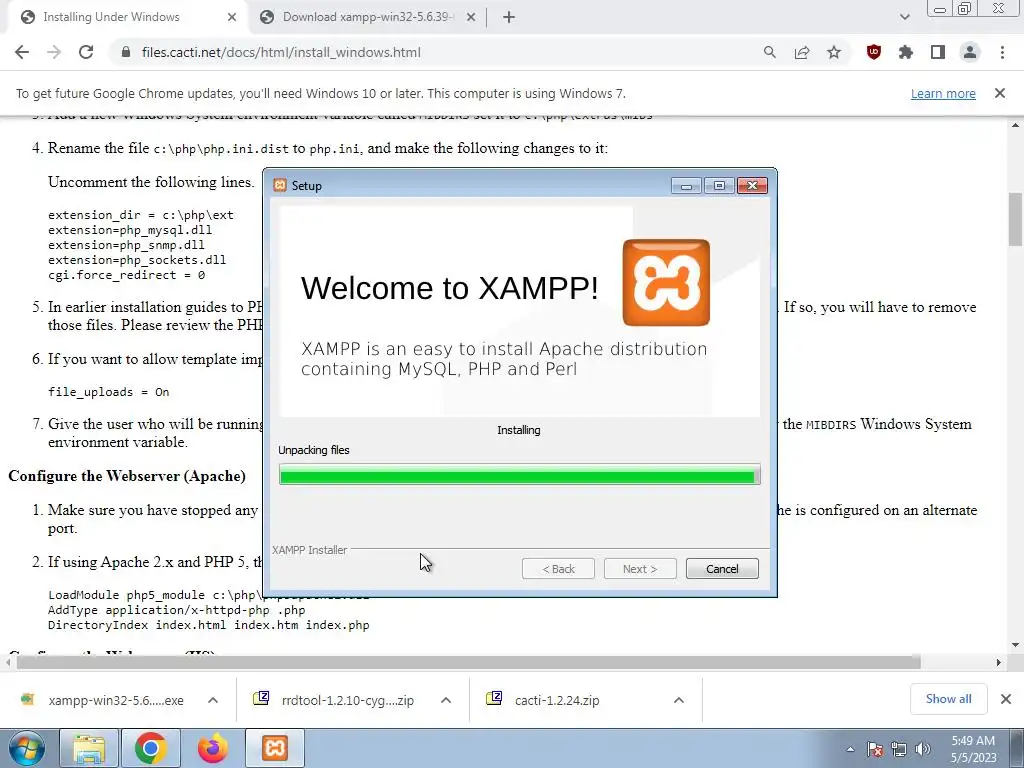Viewport: 1024px width, 768px height.
Task: Click the vertical page scrollbar thumb
Action: [1016, 219]
